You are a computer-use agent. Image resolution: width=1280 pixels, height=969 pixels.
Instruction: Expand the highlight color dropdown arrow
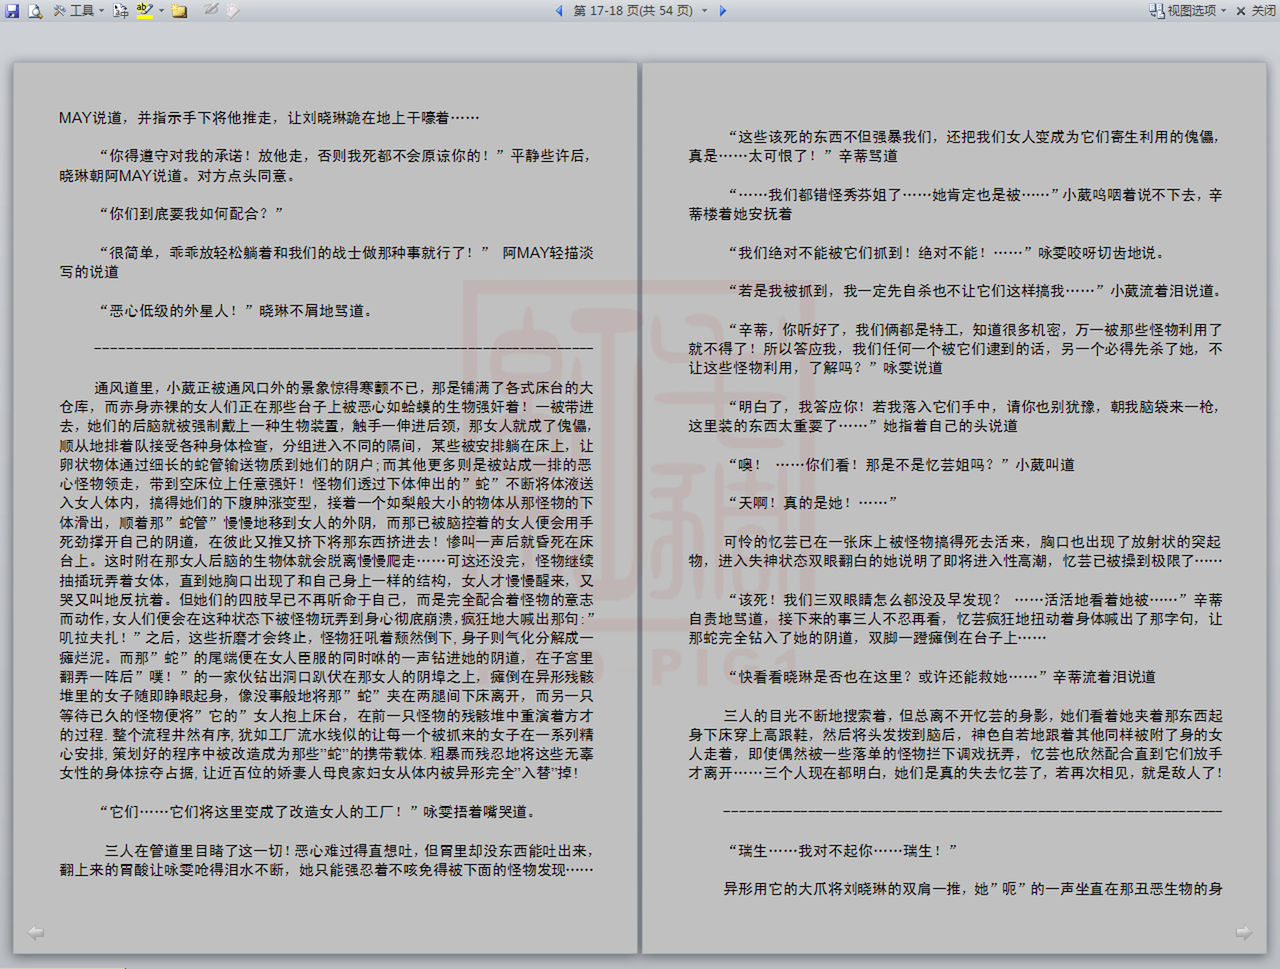(x=161, y=11)
